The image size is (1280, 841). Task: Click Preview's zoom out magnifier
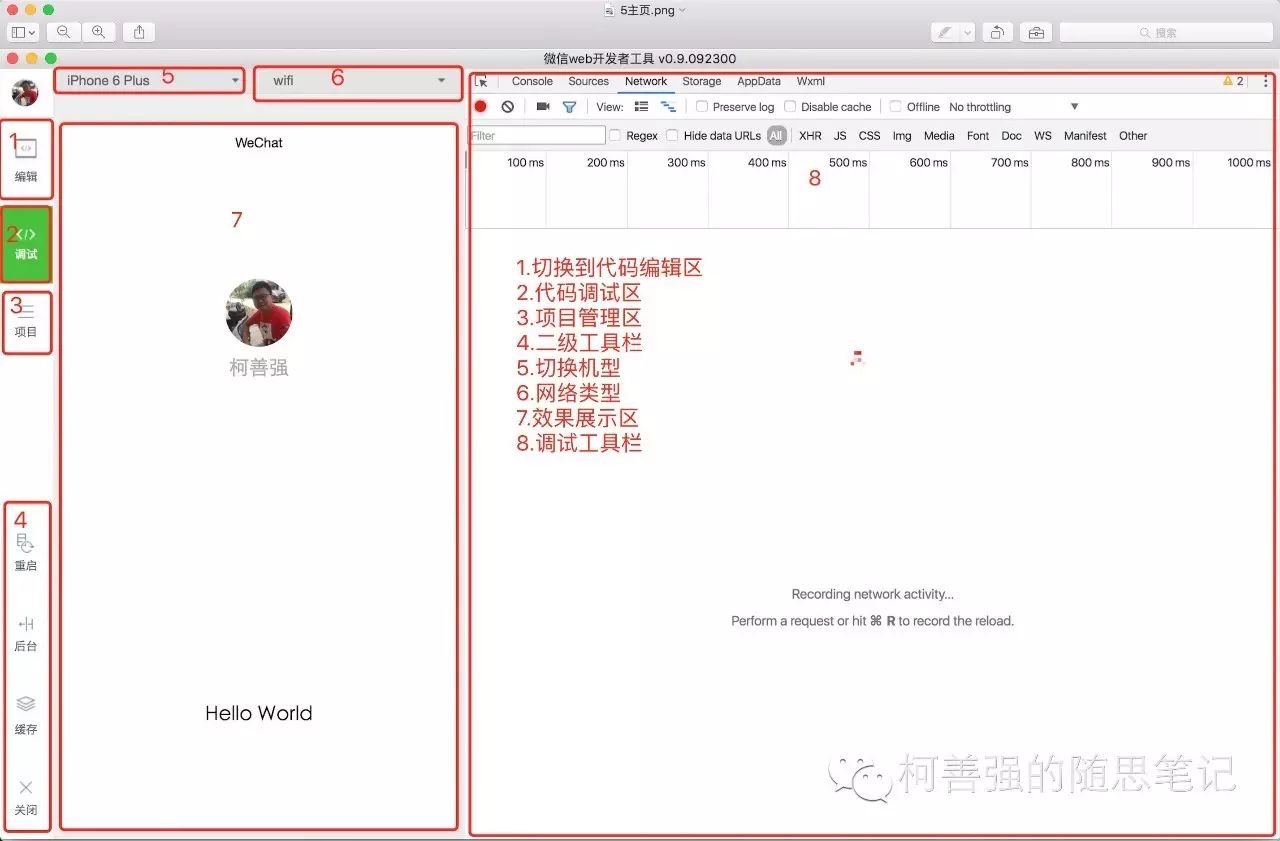coord(64,32)
